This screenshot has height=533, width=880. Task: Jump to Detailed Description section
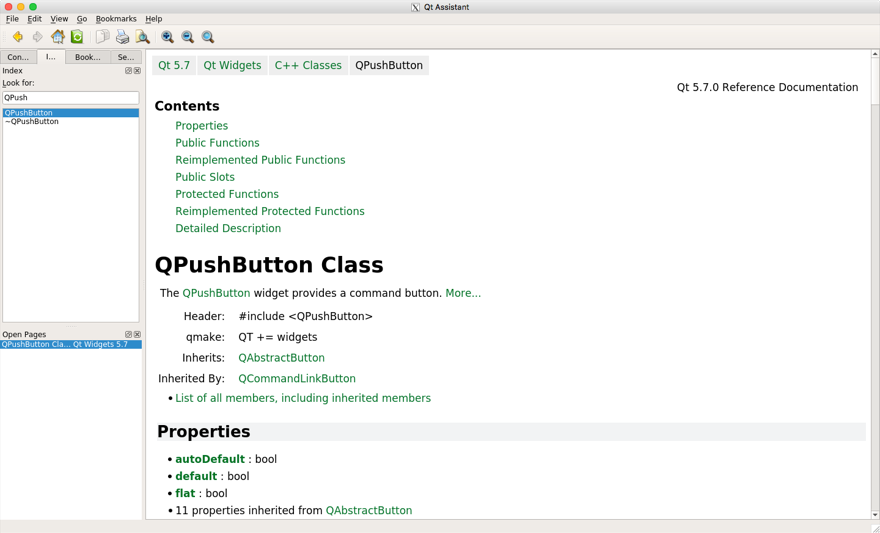click(228, 228)
